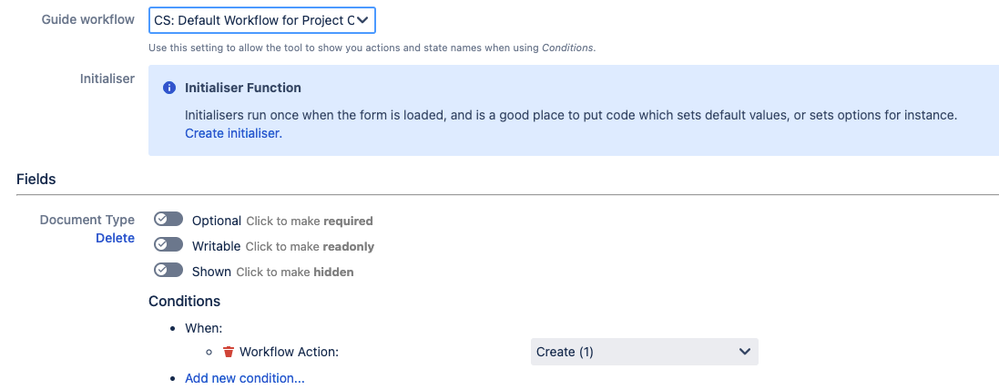
Task: Click the Create initialiser link
Action: (x=233, y=133)
